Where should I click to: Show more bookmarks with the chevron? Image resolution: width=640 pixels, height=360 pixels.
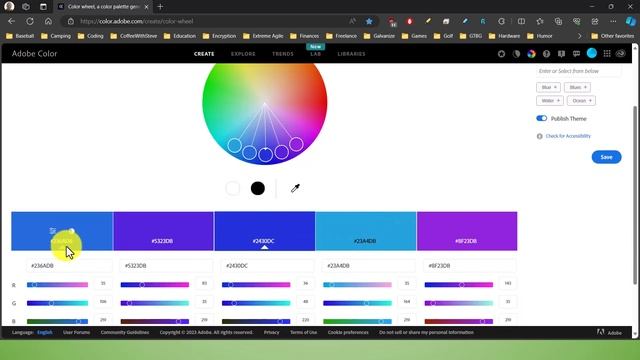tap(579, 36)
